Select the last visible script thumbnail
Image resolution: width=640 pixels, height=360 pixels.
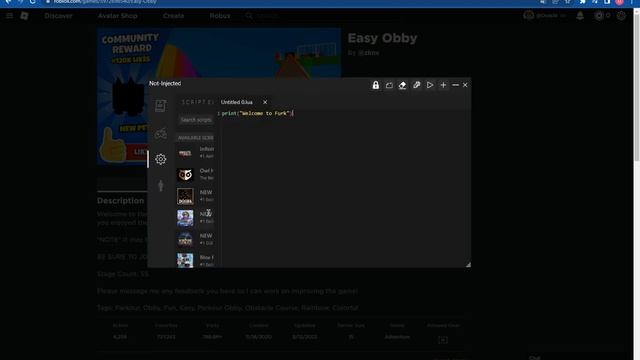tap(185, 260)
